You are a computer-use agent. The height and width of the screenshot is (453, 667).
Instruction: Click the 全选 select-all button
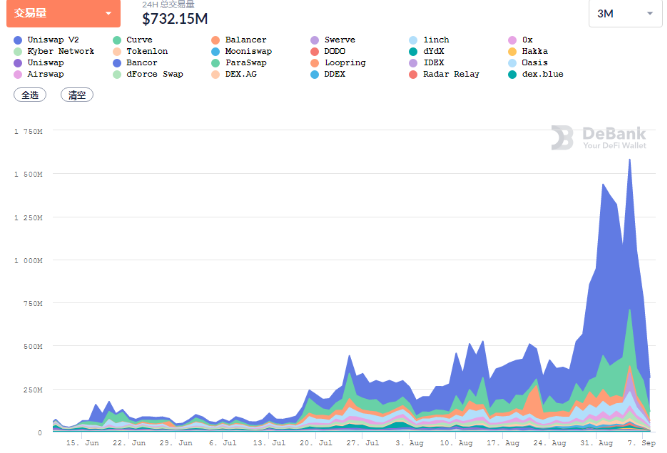point(30,95)
